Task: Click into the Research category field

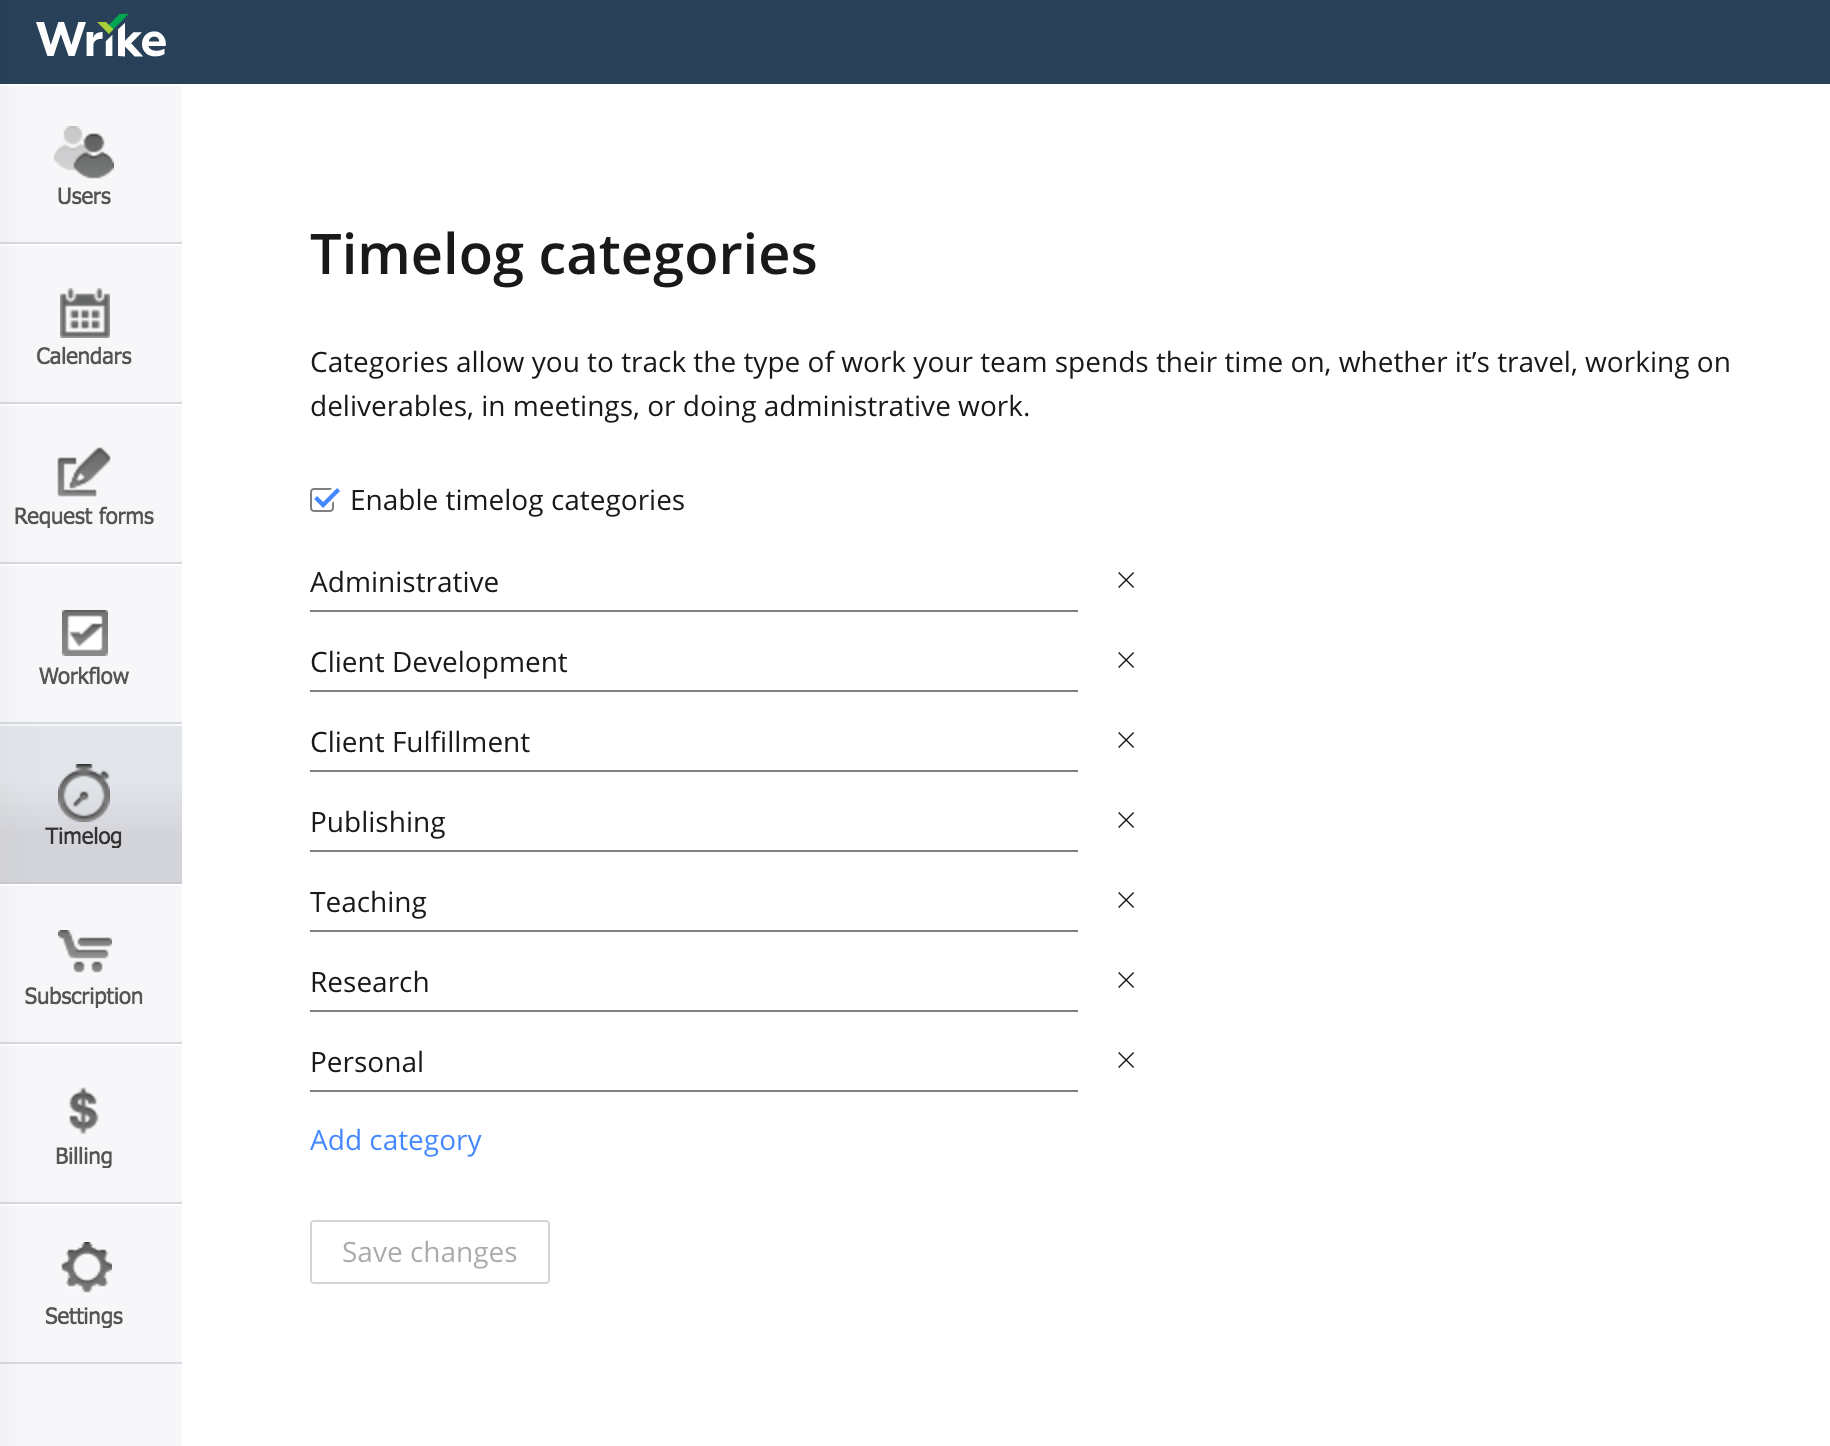Action: click(x=693, y=982)
